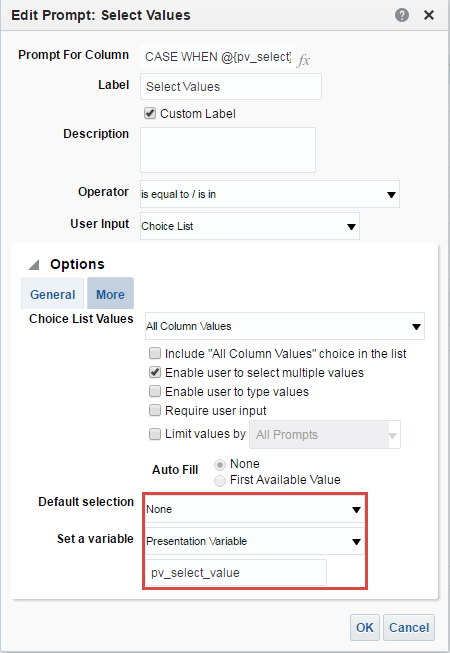Image resolution: width=450 pixels, height=653 pixels.
Task: Open the fx formula editor icon
Action: coord(304,60)
